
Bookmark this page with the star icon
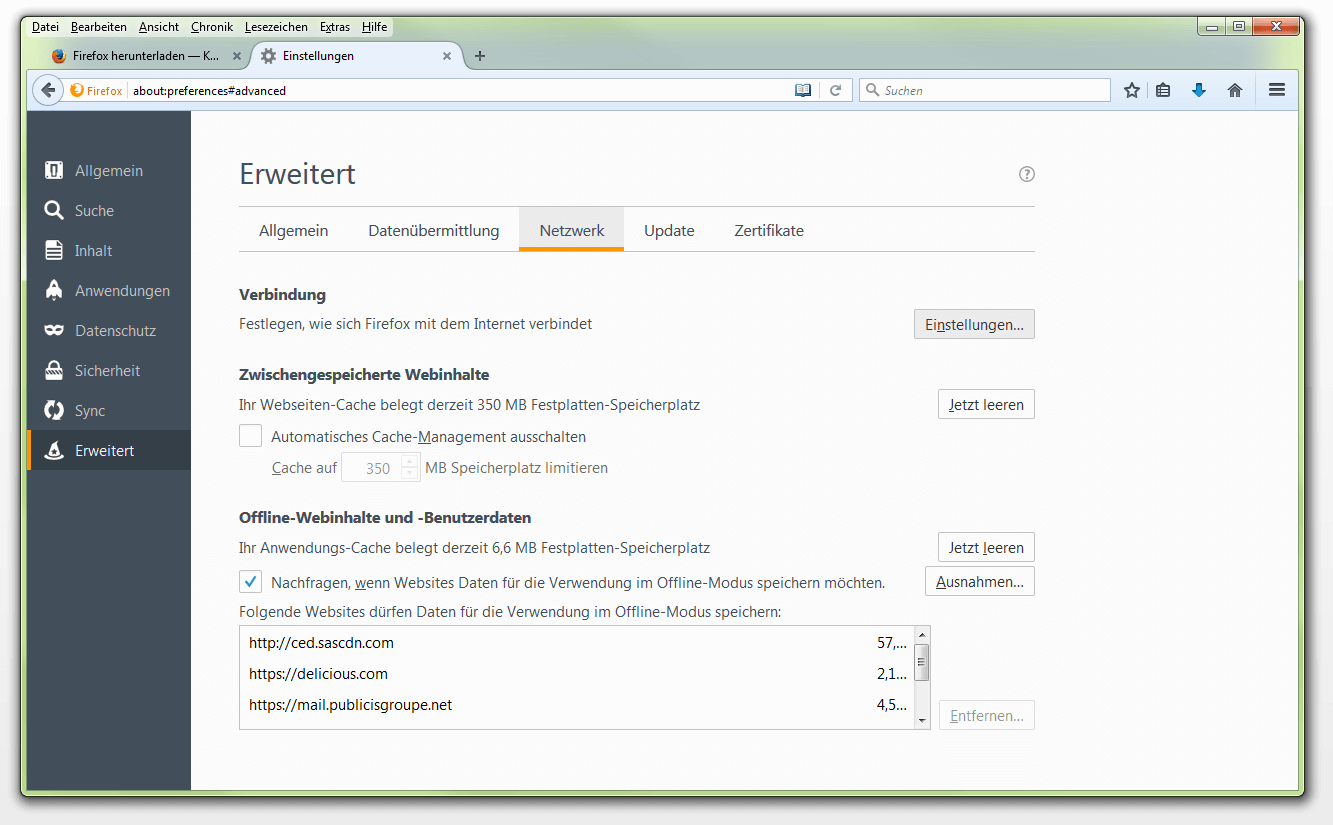coord(1132,90)
